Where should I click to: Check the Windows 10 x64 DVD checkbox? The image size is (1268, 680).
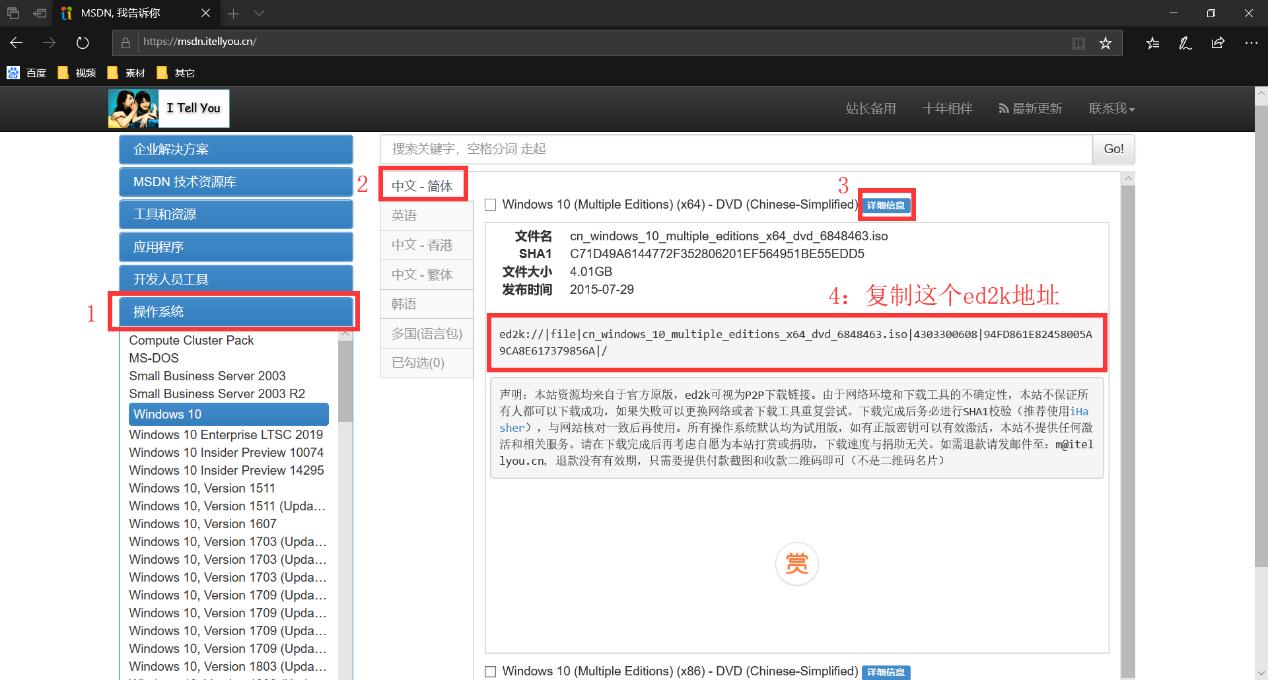coord(489,204)
